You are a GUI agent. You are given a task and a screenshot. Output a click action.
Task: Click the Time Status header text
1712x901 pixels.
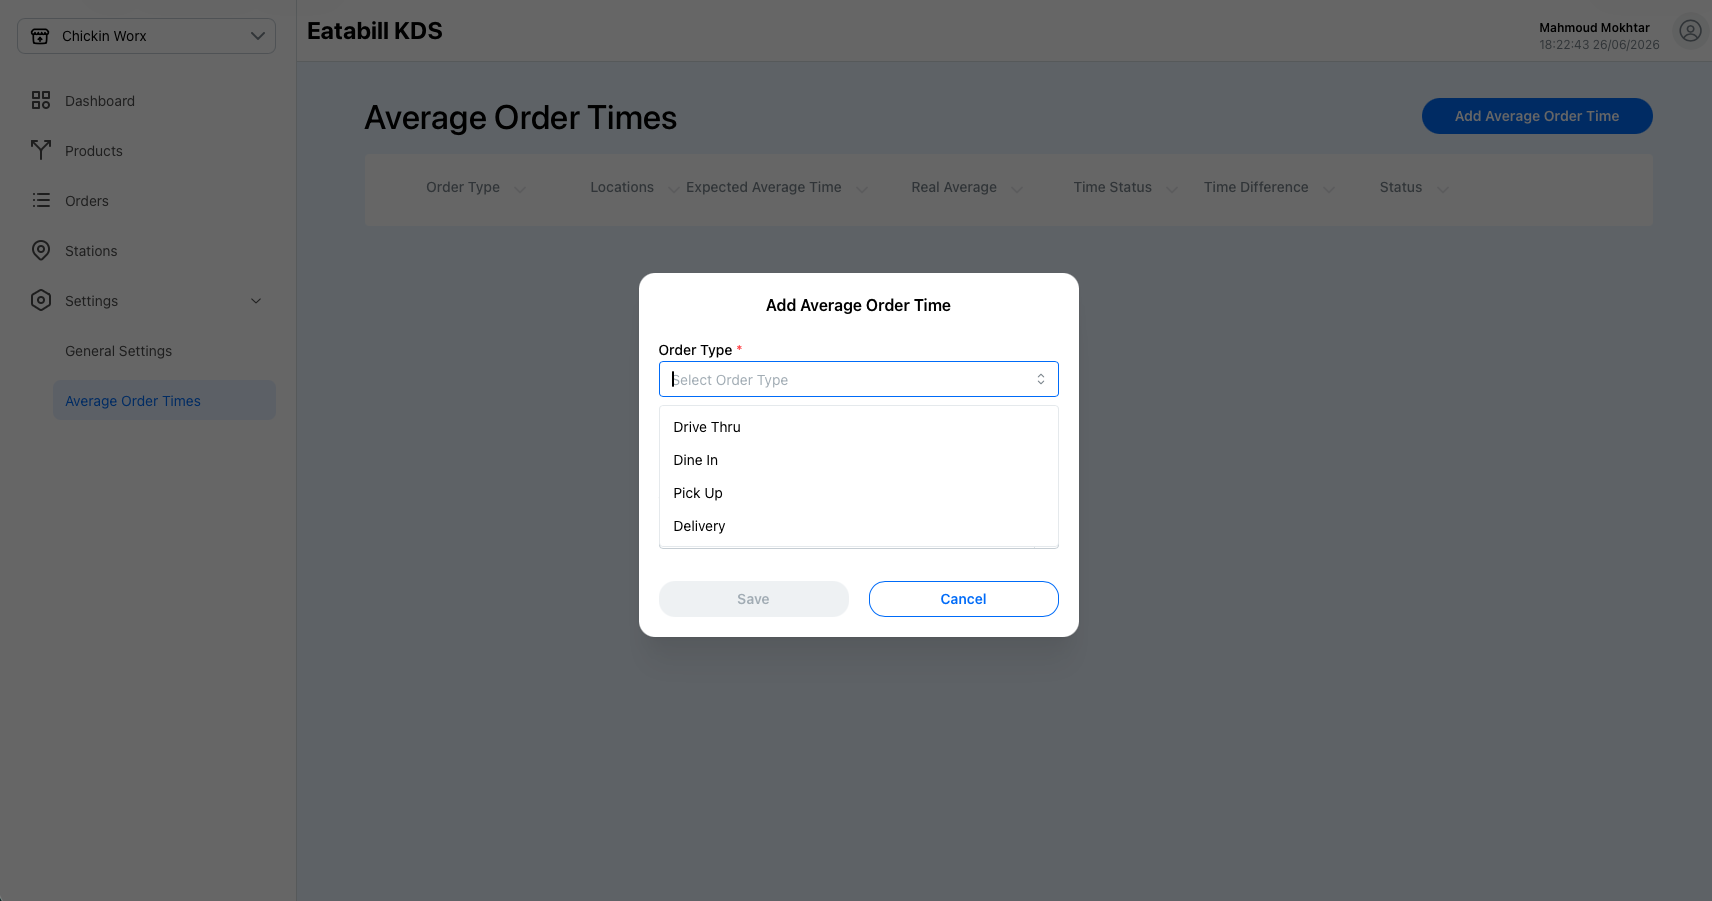pos(1112,187)
